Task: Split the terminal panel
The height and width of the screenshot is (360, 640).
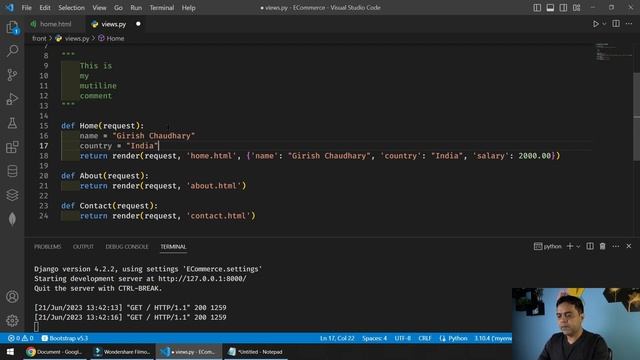Action: (590, 246)
